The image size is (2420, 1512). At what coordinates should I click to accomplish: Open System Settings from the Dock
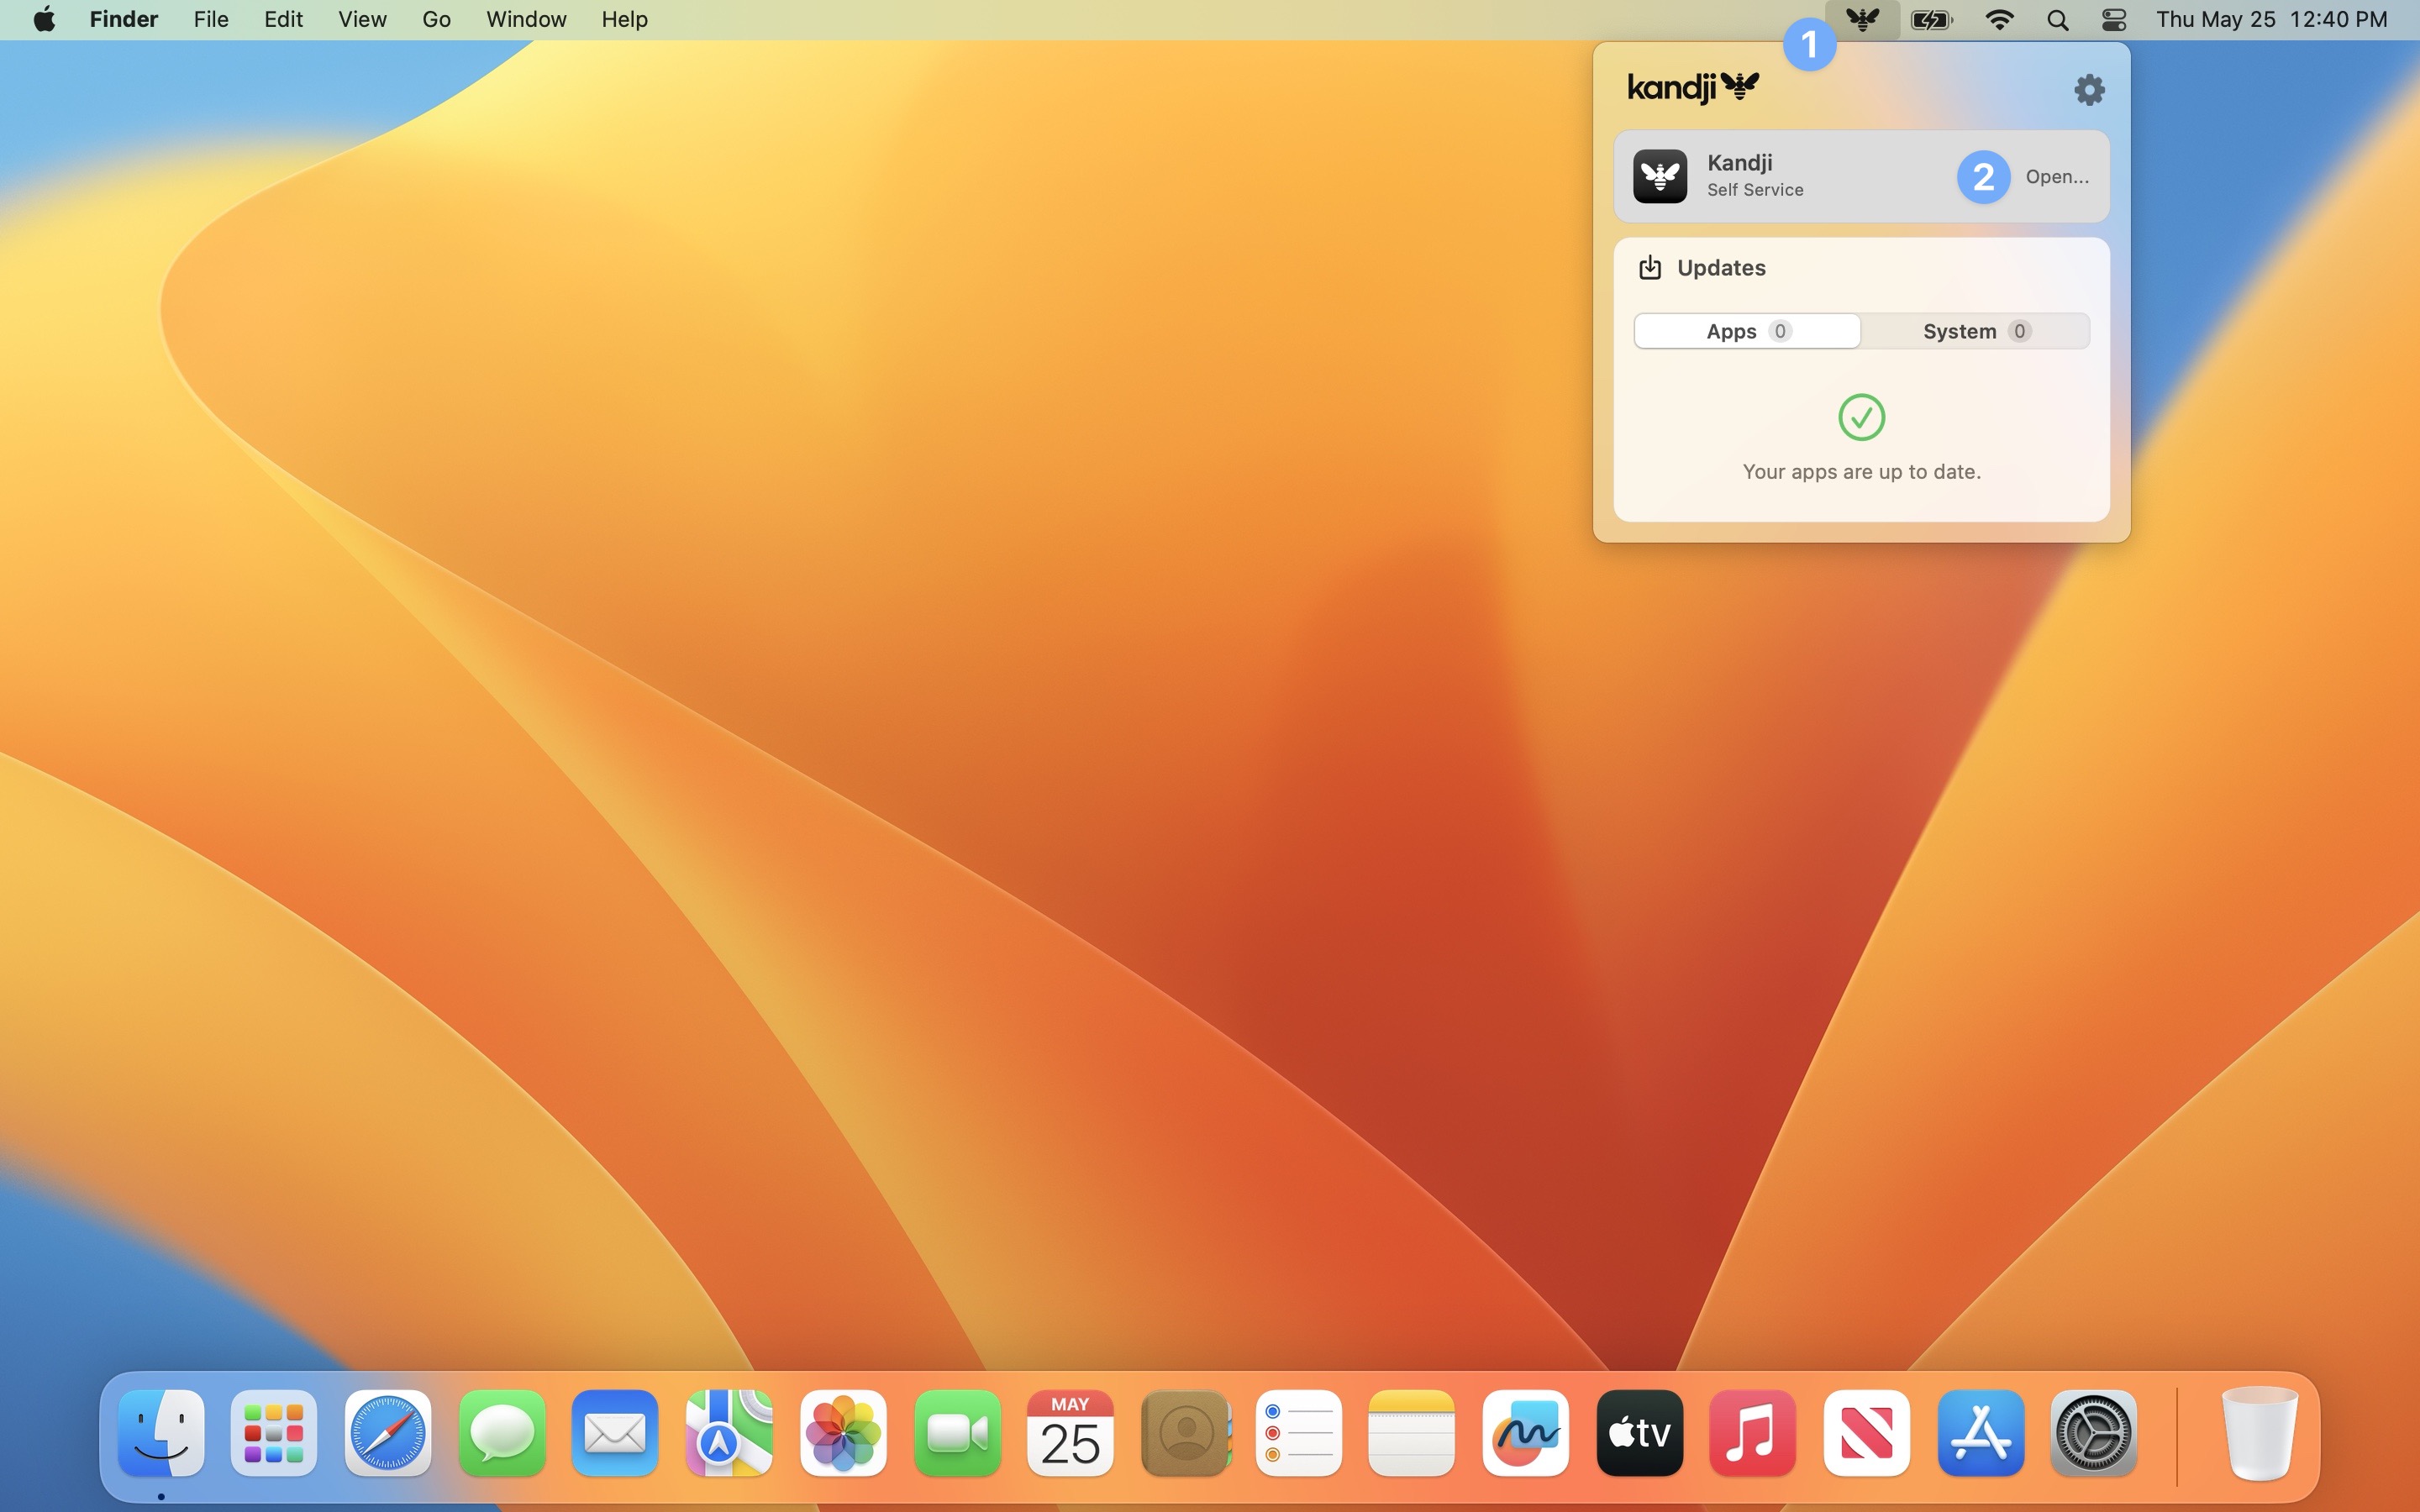click(2093, 1432)
